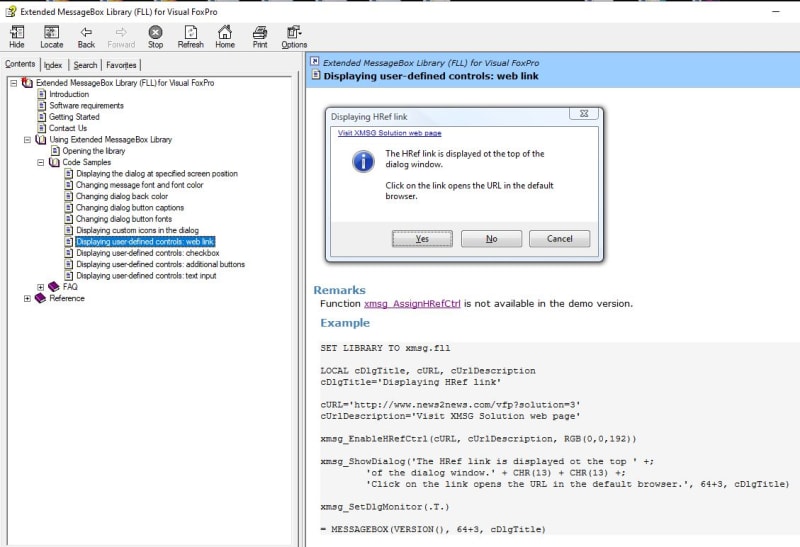Click the page icon beside Software requirements

tap(42, 106)
